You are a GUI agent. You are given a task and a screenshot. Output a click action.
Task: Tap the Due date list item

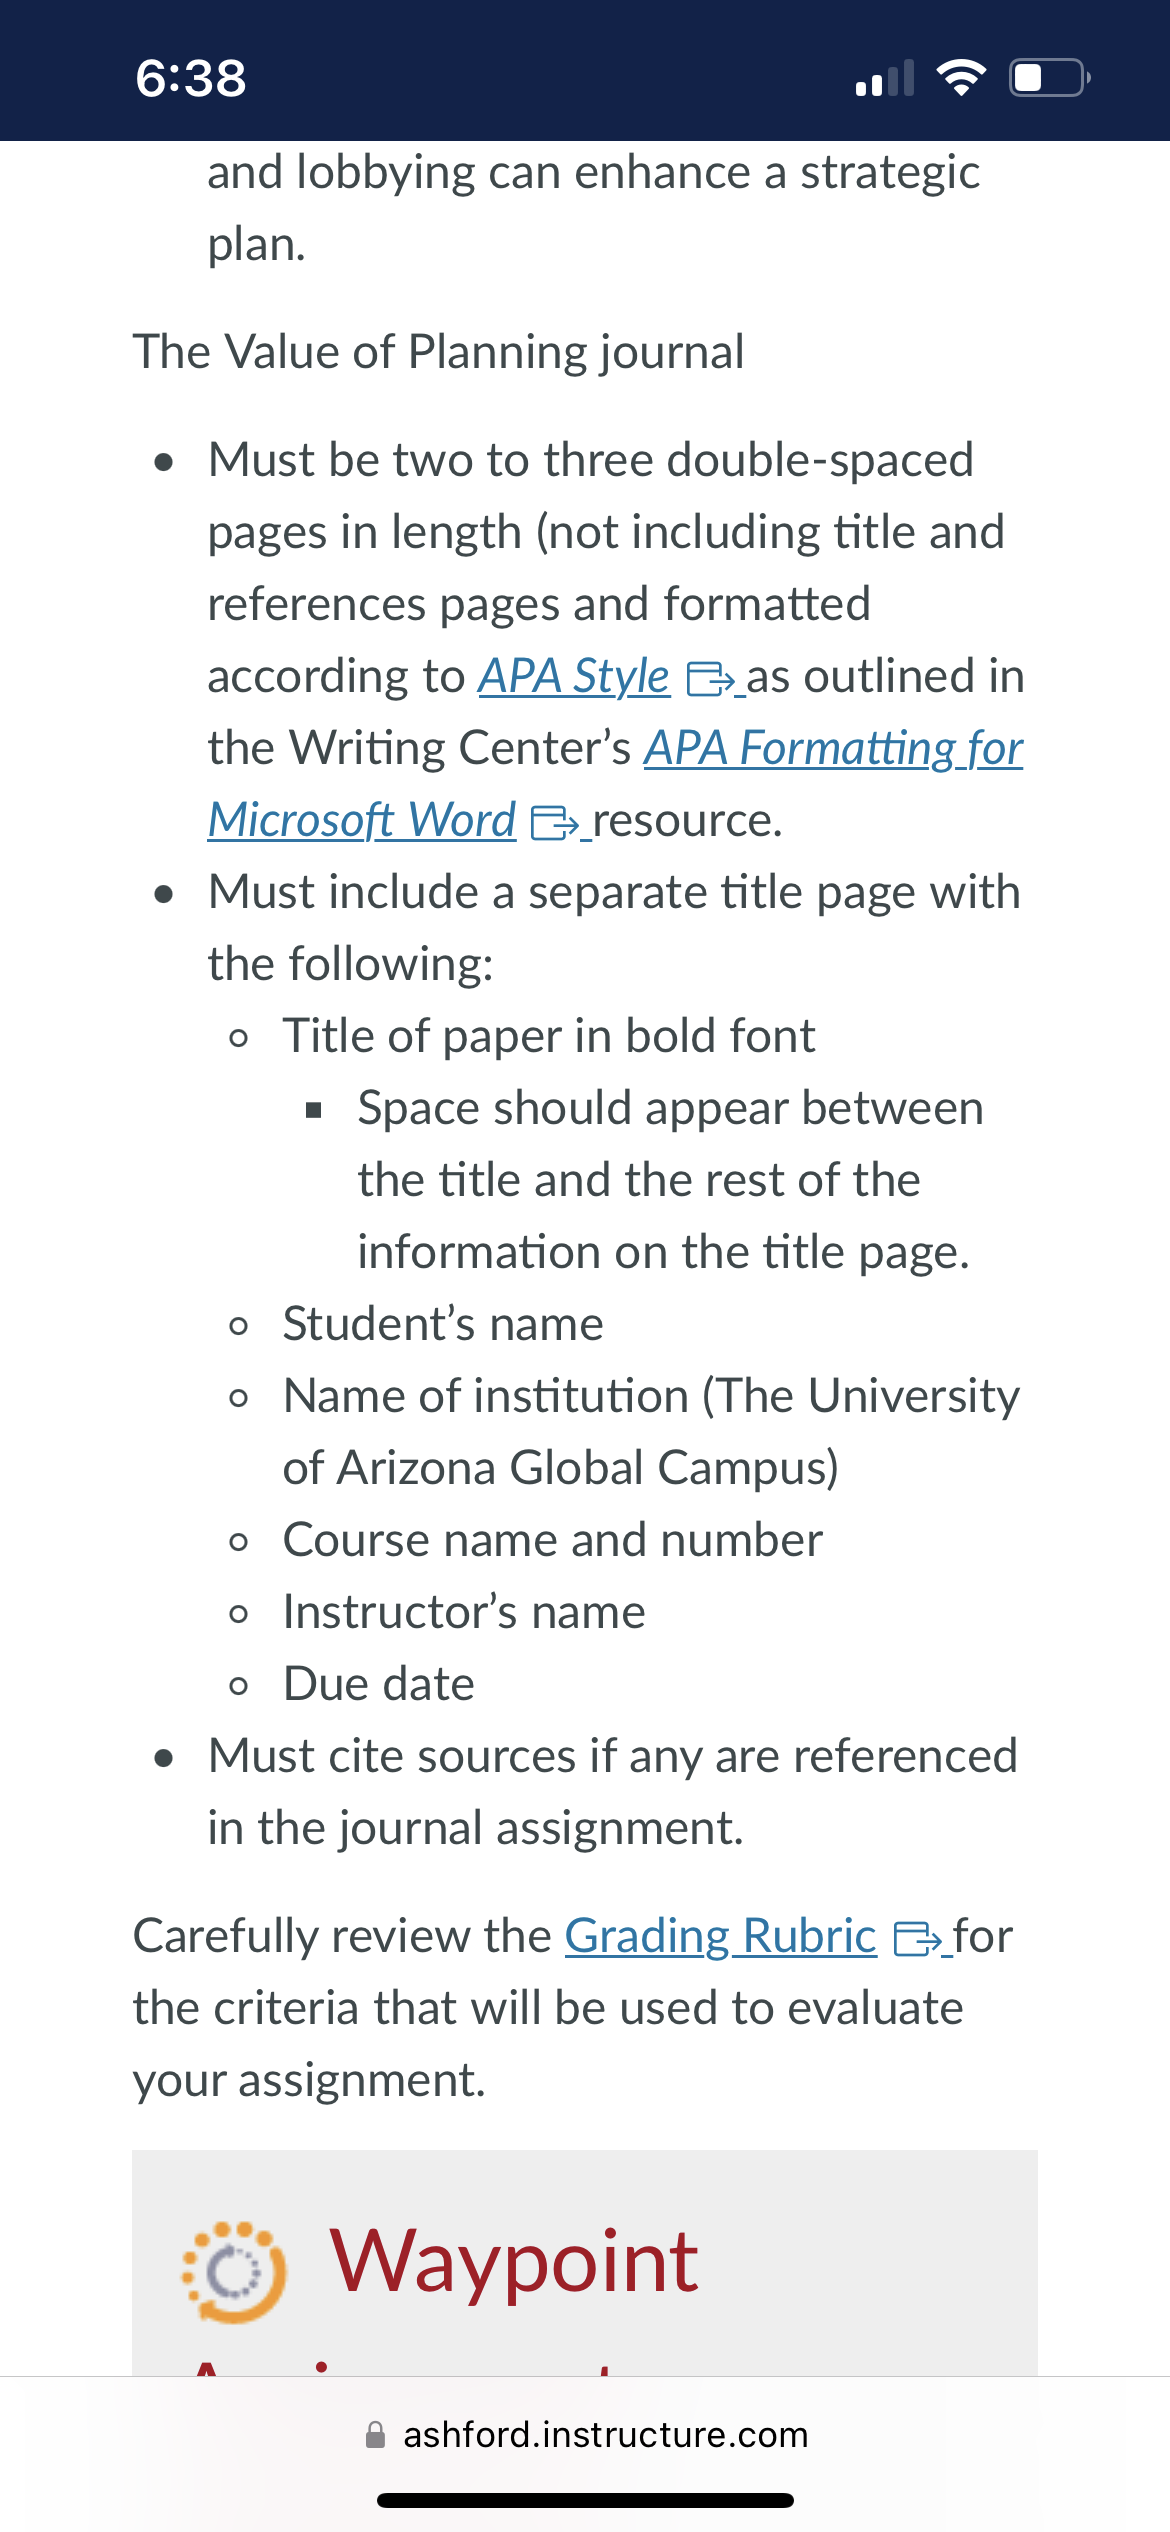click(x=379, y=1684)
